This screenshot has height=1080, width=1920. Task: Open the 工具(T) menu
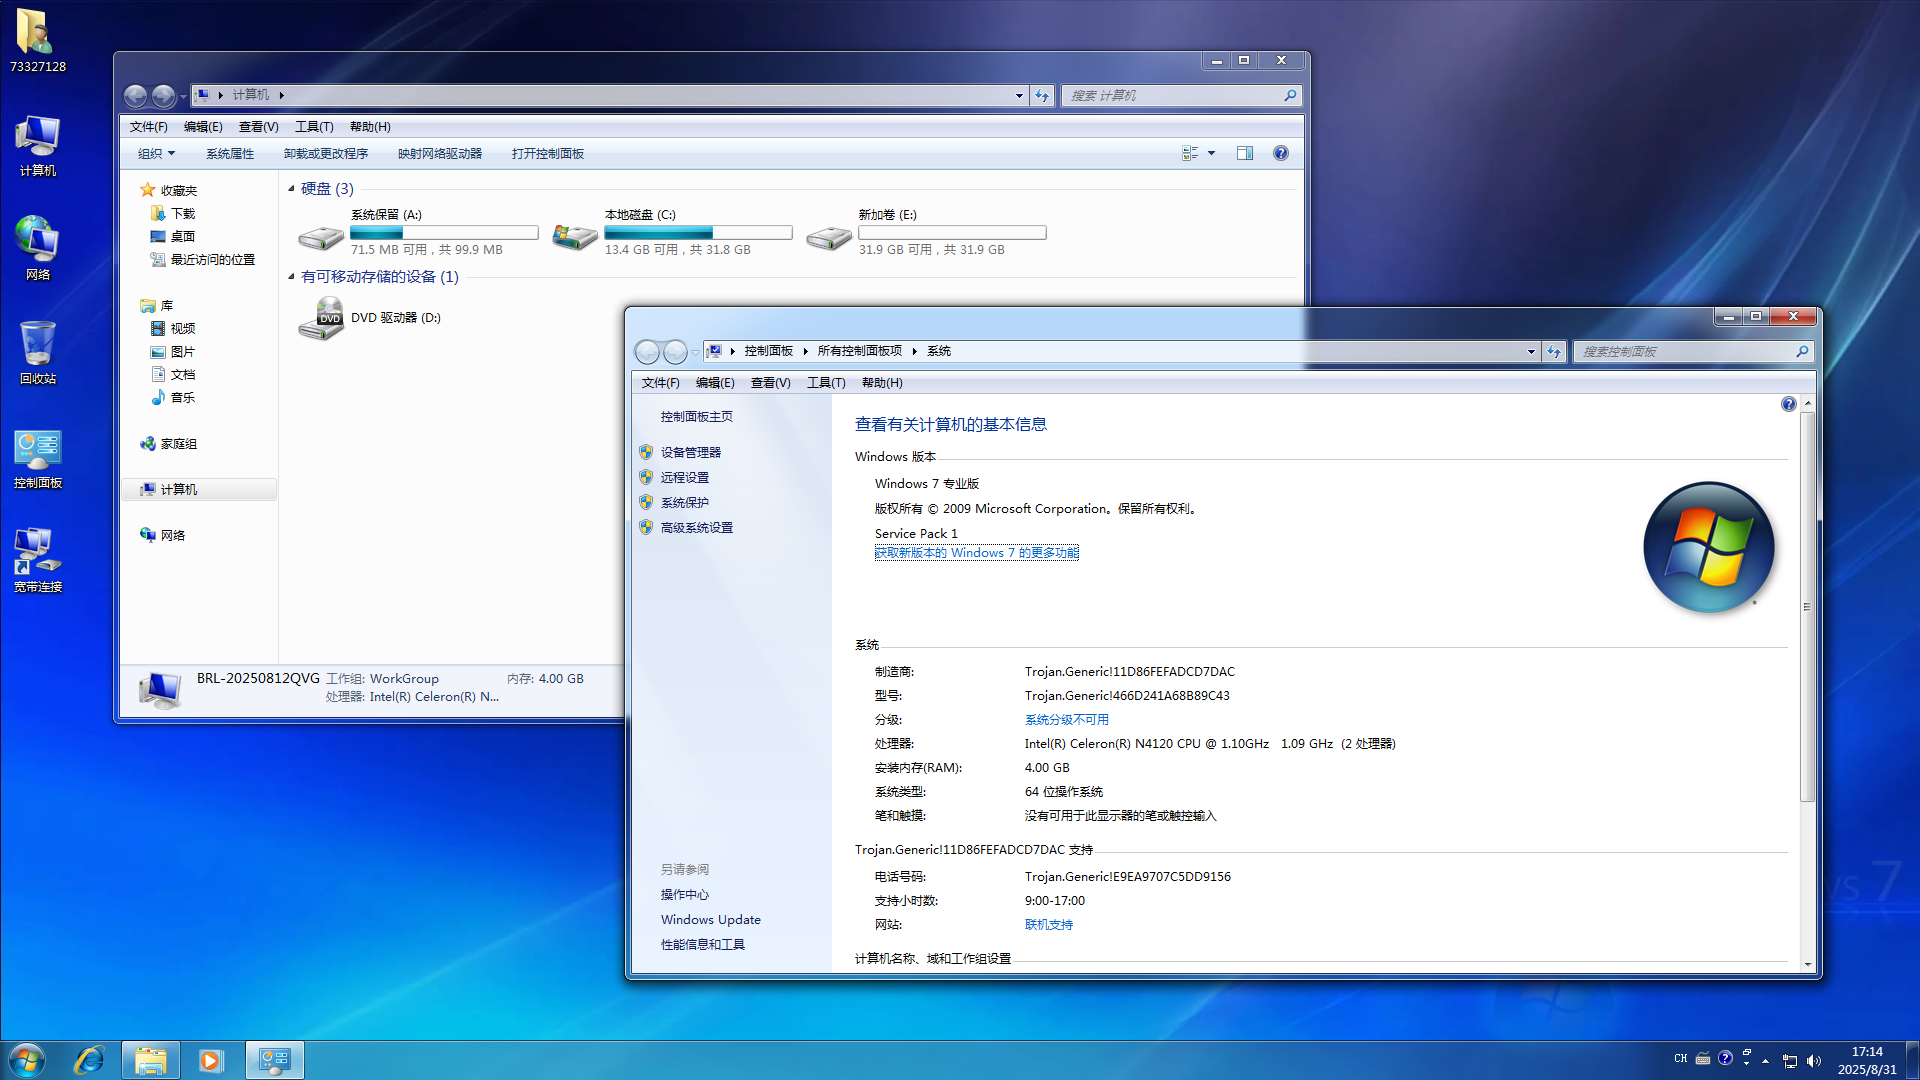pos(313,126)
